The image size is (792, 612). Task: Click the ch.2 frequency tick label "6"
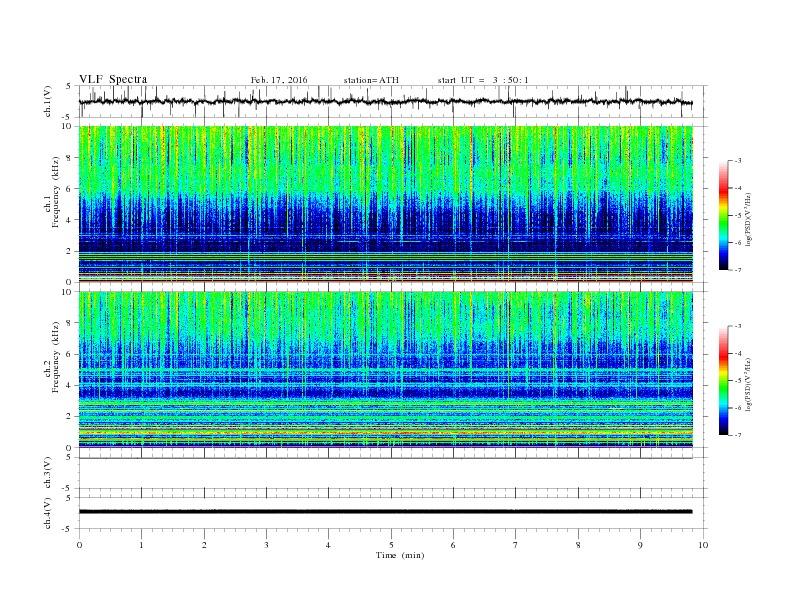tap(70, 354)
